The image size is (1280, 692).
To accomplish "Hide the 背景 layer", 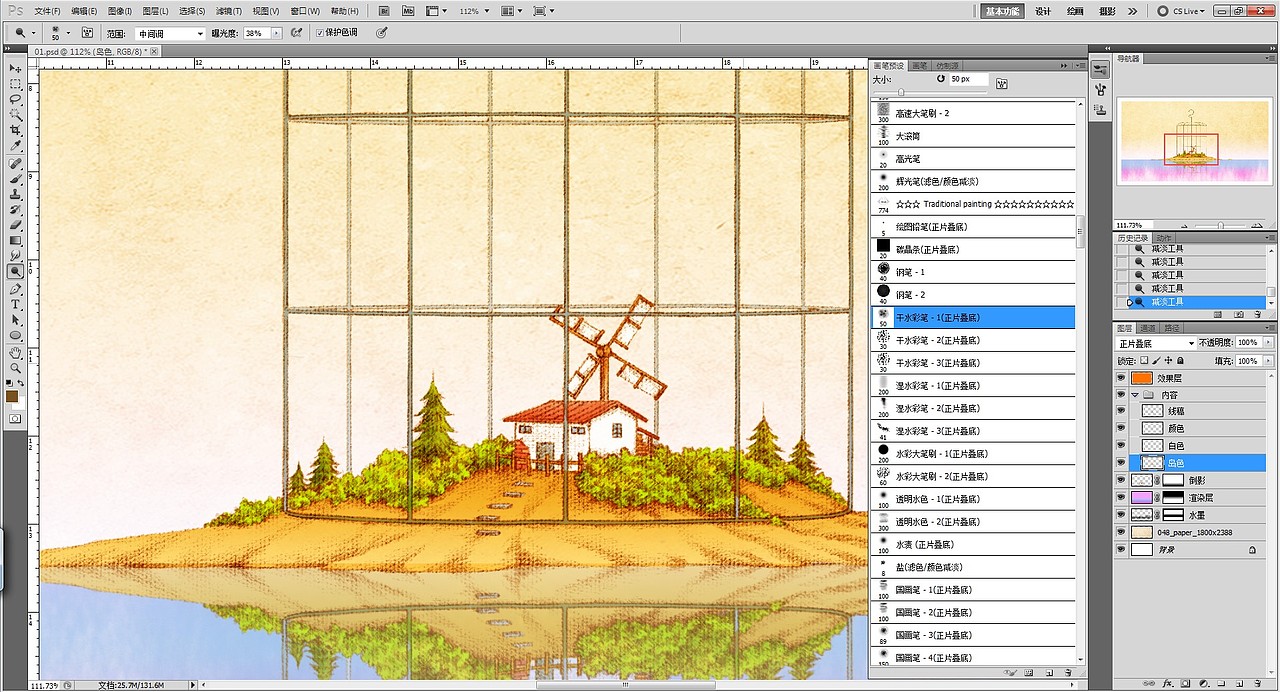I will pyautogui.click(x=1121, y=549).
